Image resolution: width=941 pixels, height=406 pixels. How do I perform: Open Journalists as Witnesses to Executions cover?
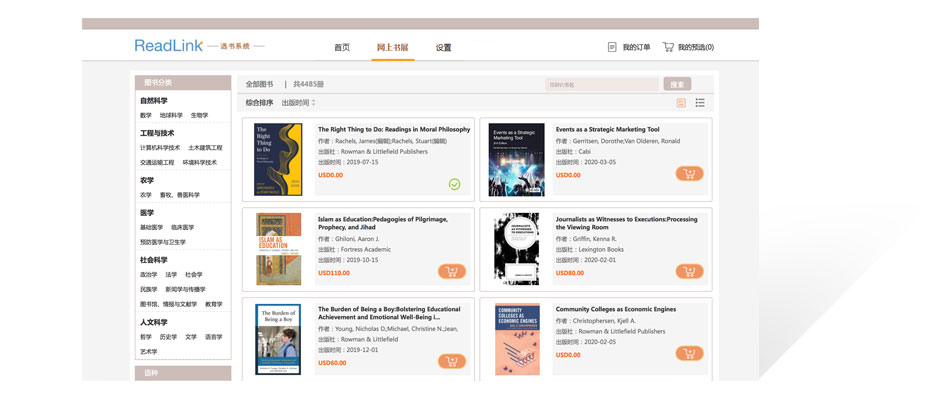[x=517, y=249]
